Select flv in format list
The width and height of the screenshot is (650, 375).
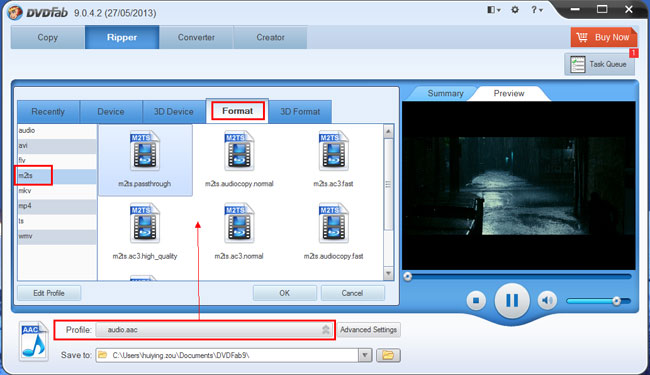pos(57,160)
